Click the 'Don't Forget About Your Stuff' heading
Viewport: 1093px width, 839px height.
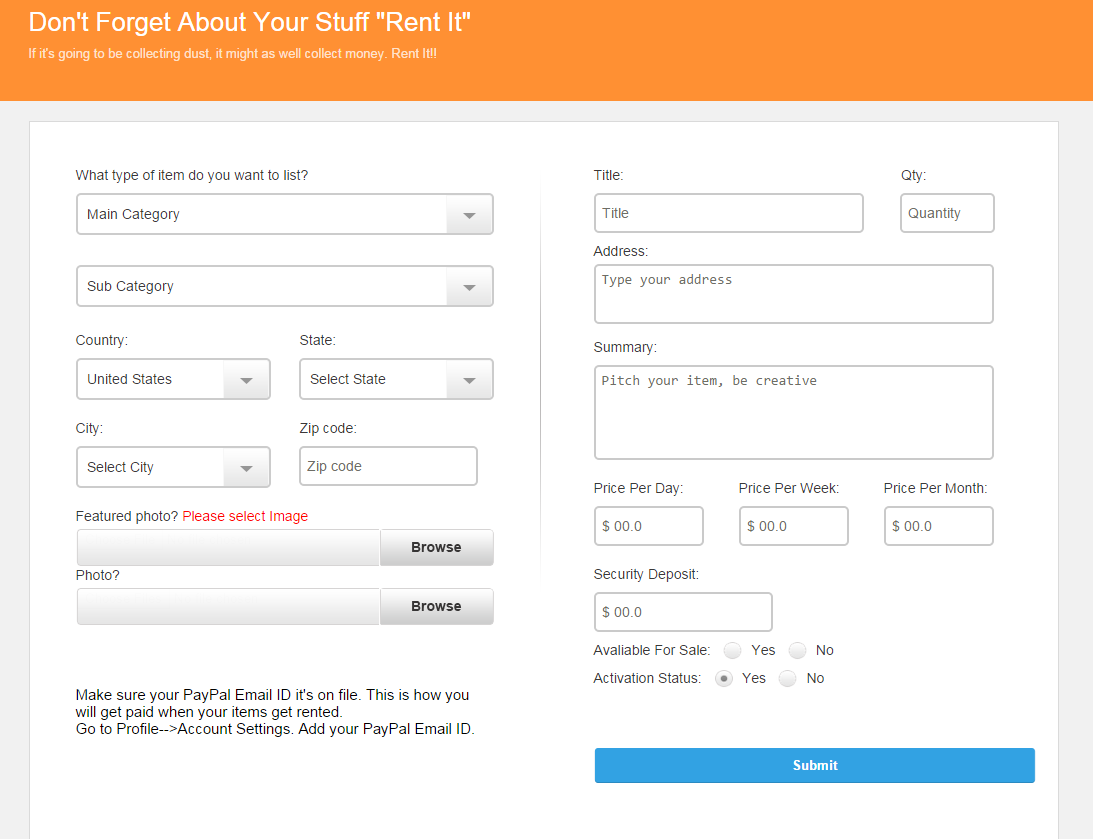(x=250, y=22)
